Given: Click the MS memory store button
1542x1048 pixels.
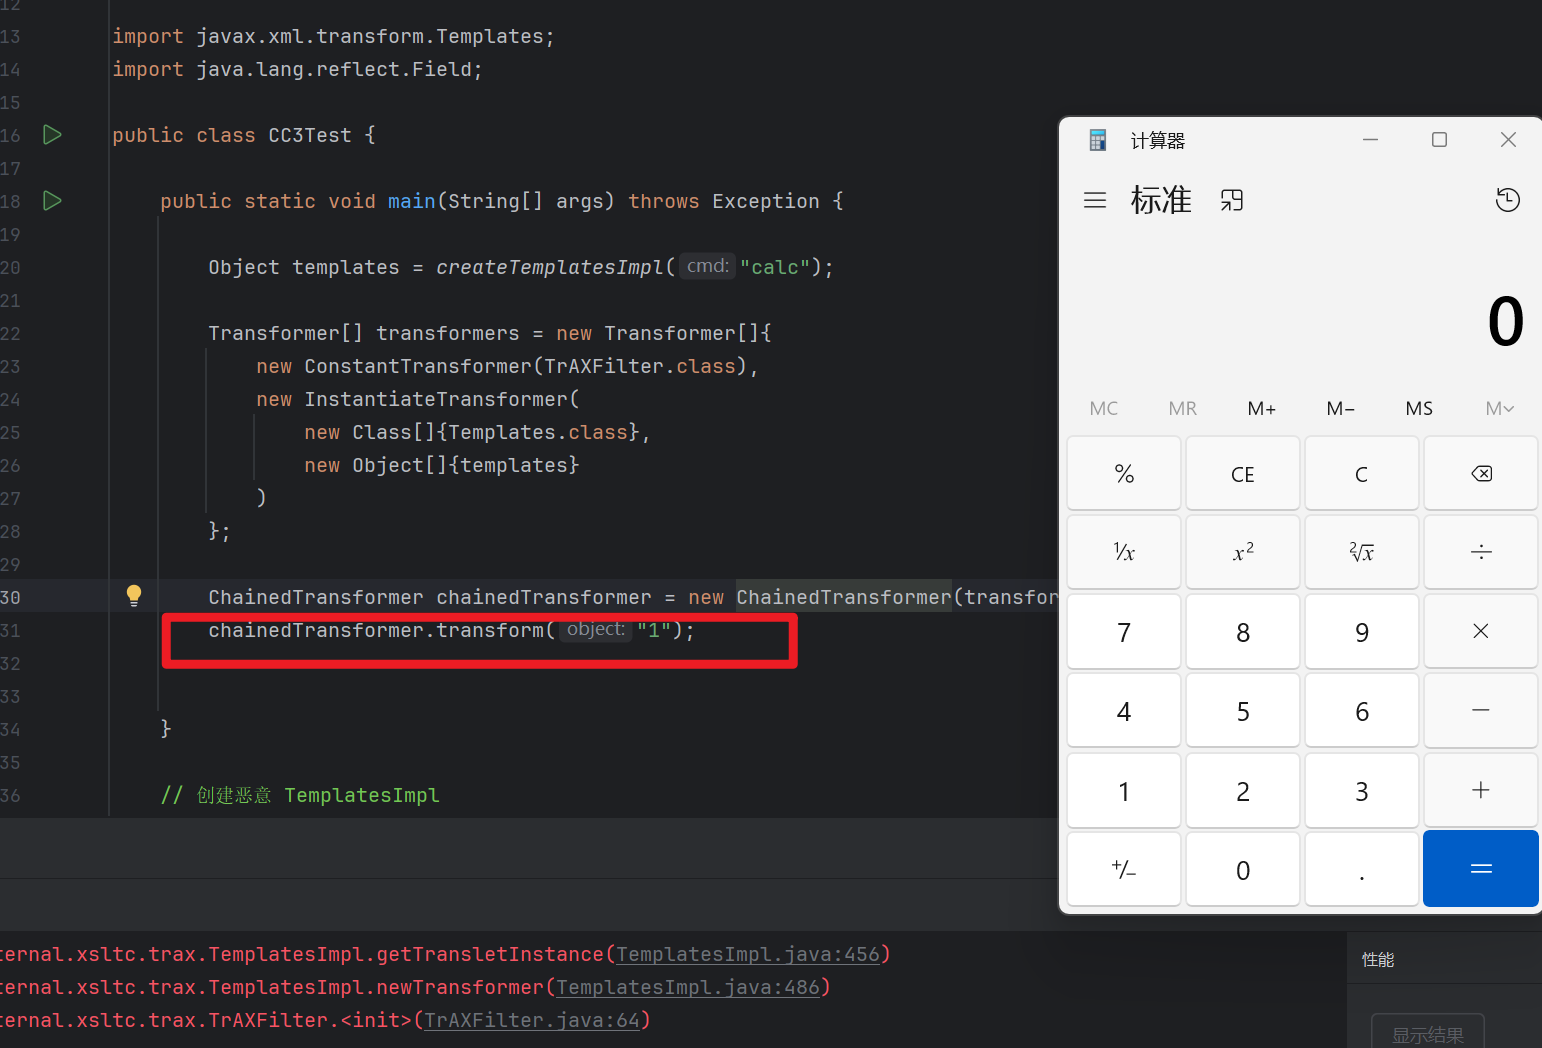Looking at the screenshot, I should click(x=1419, y=408).
